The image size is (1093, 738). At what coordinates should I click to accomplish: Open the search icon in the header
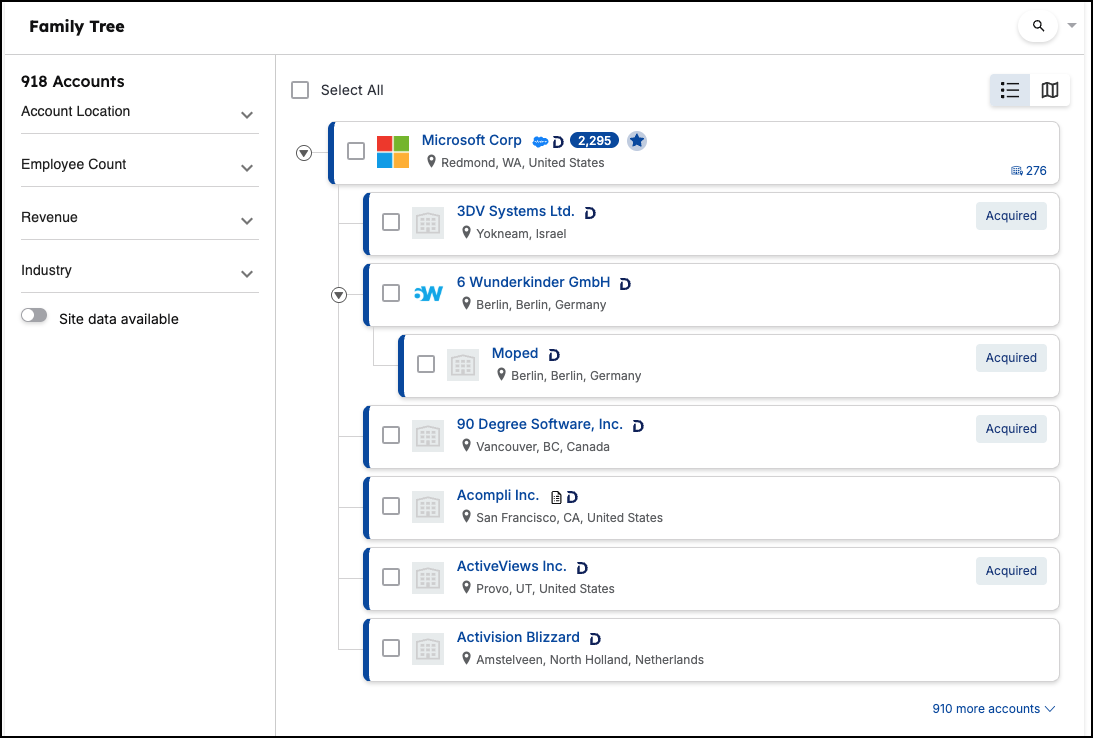1038,26
